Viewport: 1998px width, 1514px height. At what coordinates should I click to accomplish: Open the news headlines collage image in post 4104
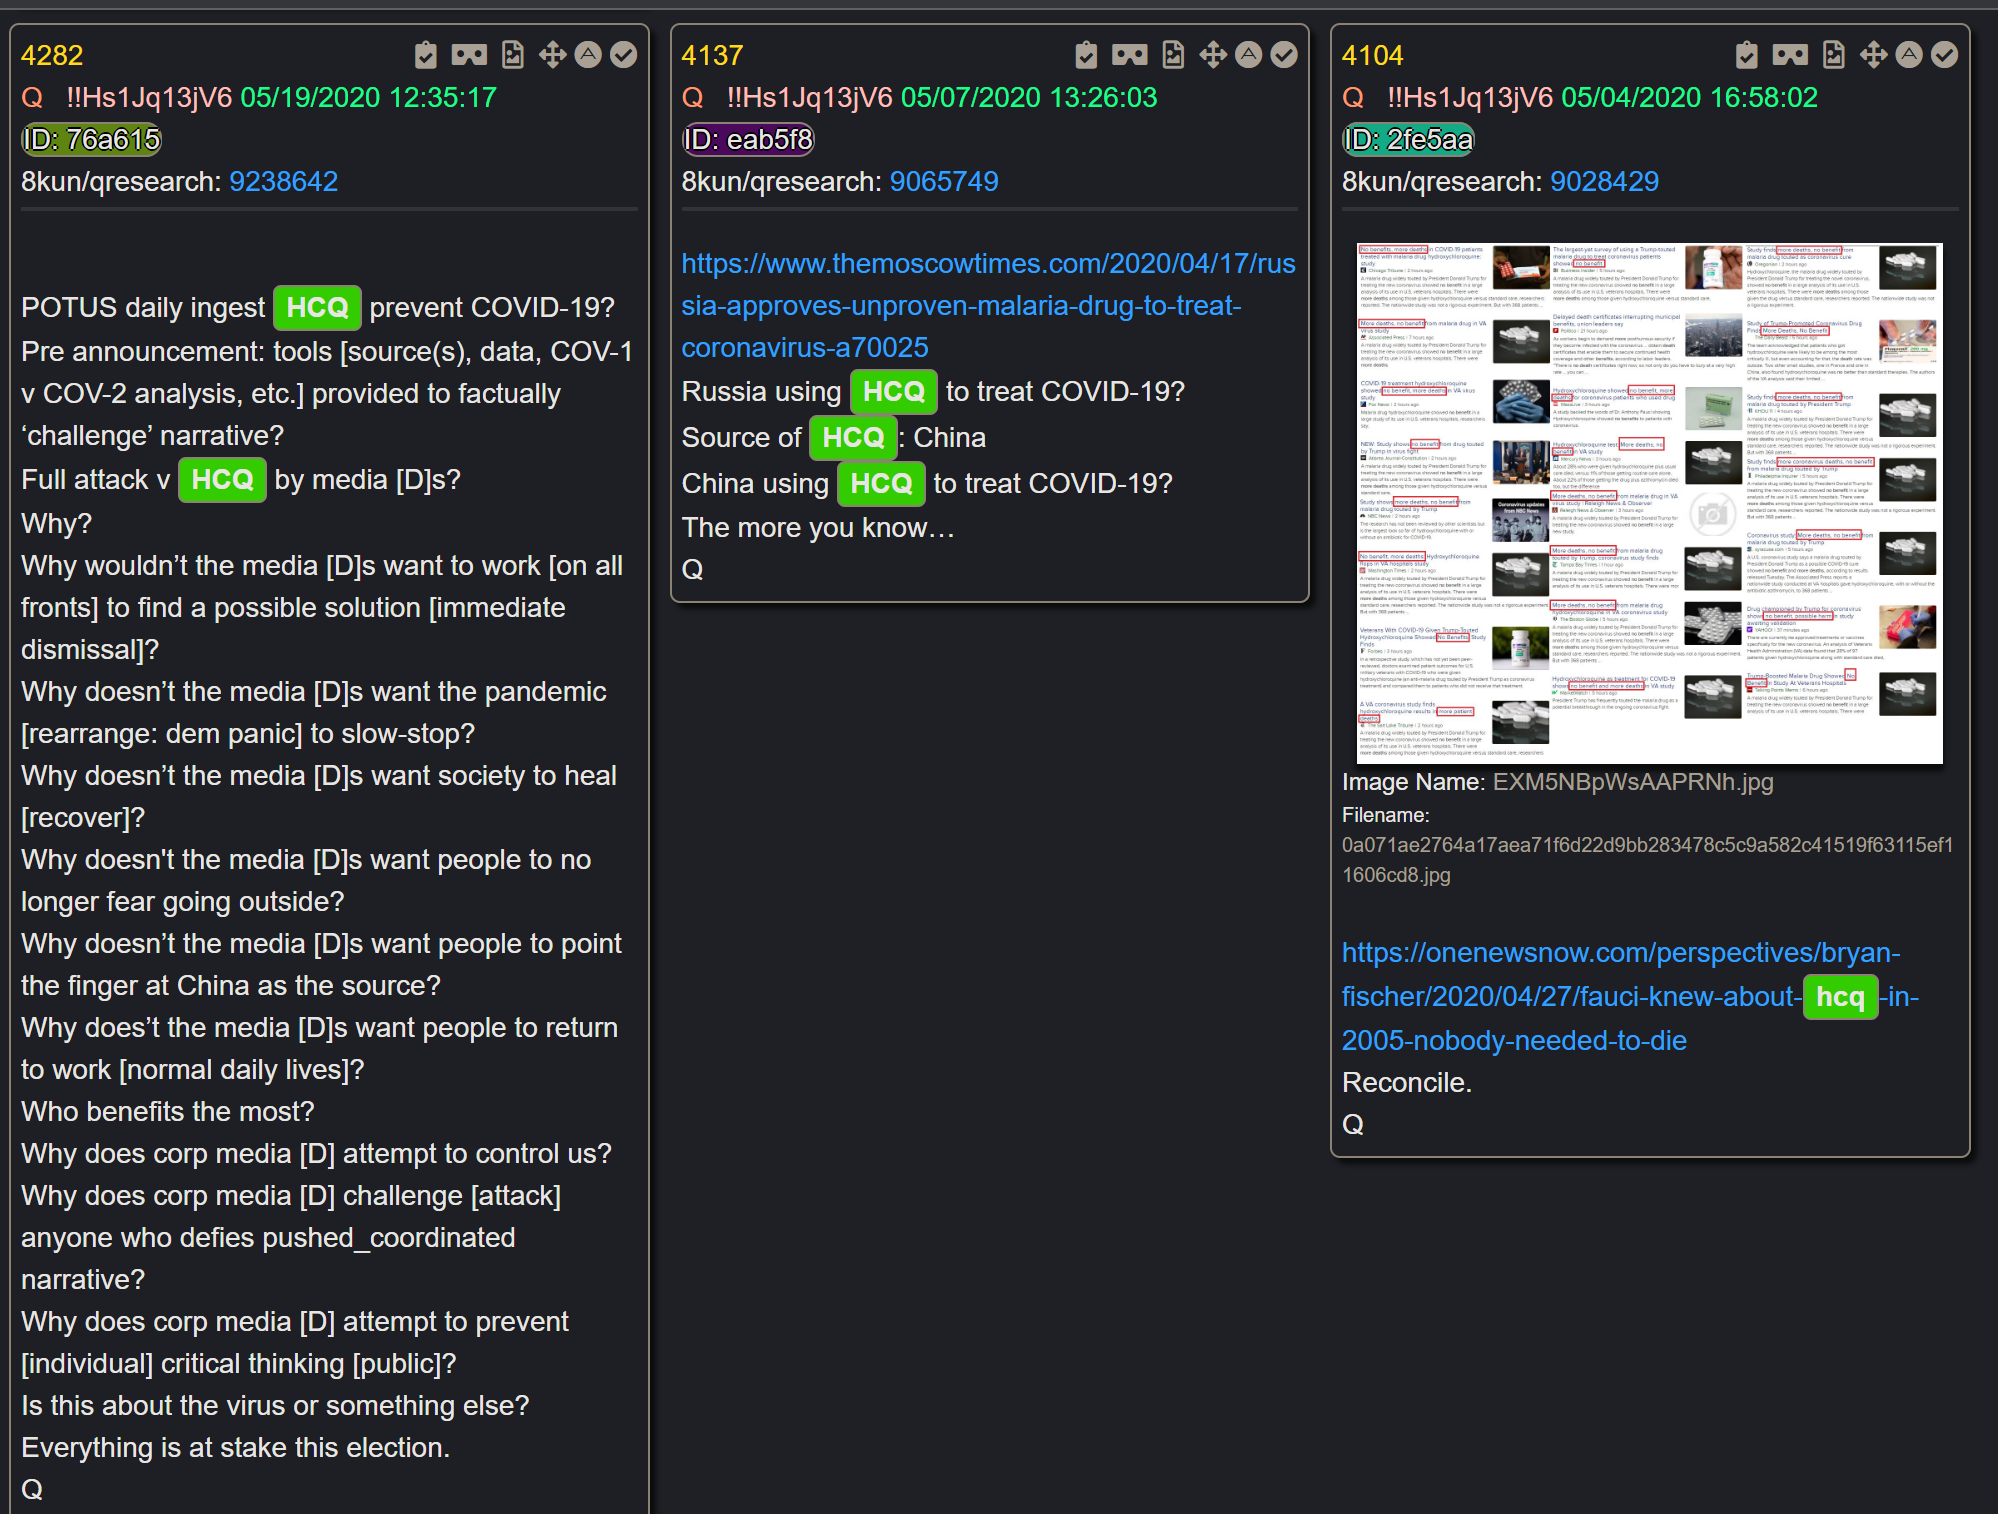pos(1649,503)
